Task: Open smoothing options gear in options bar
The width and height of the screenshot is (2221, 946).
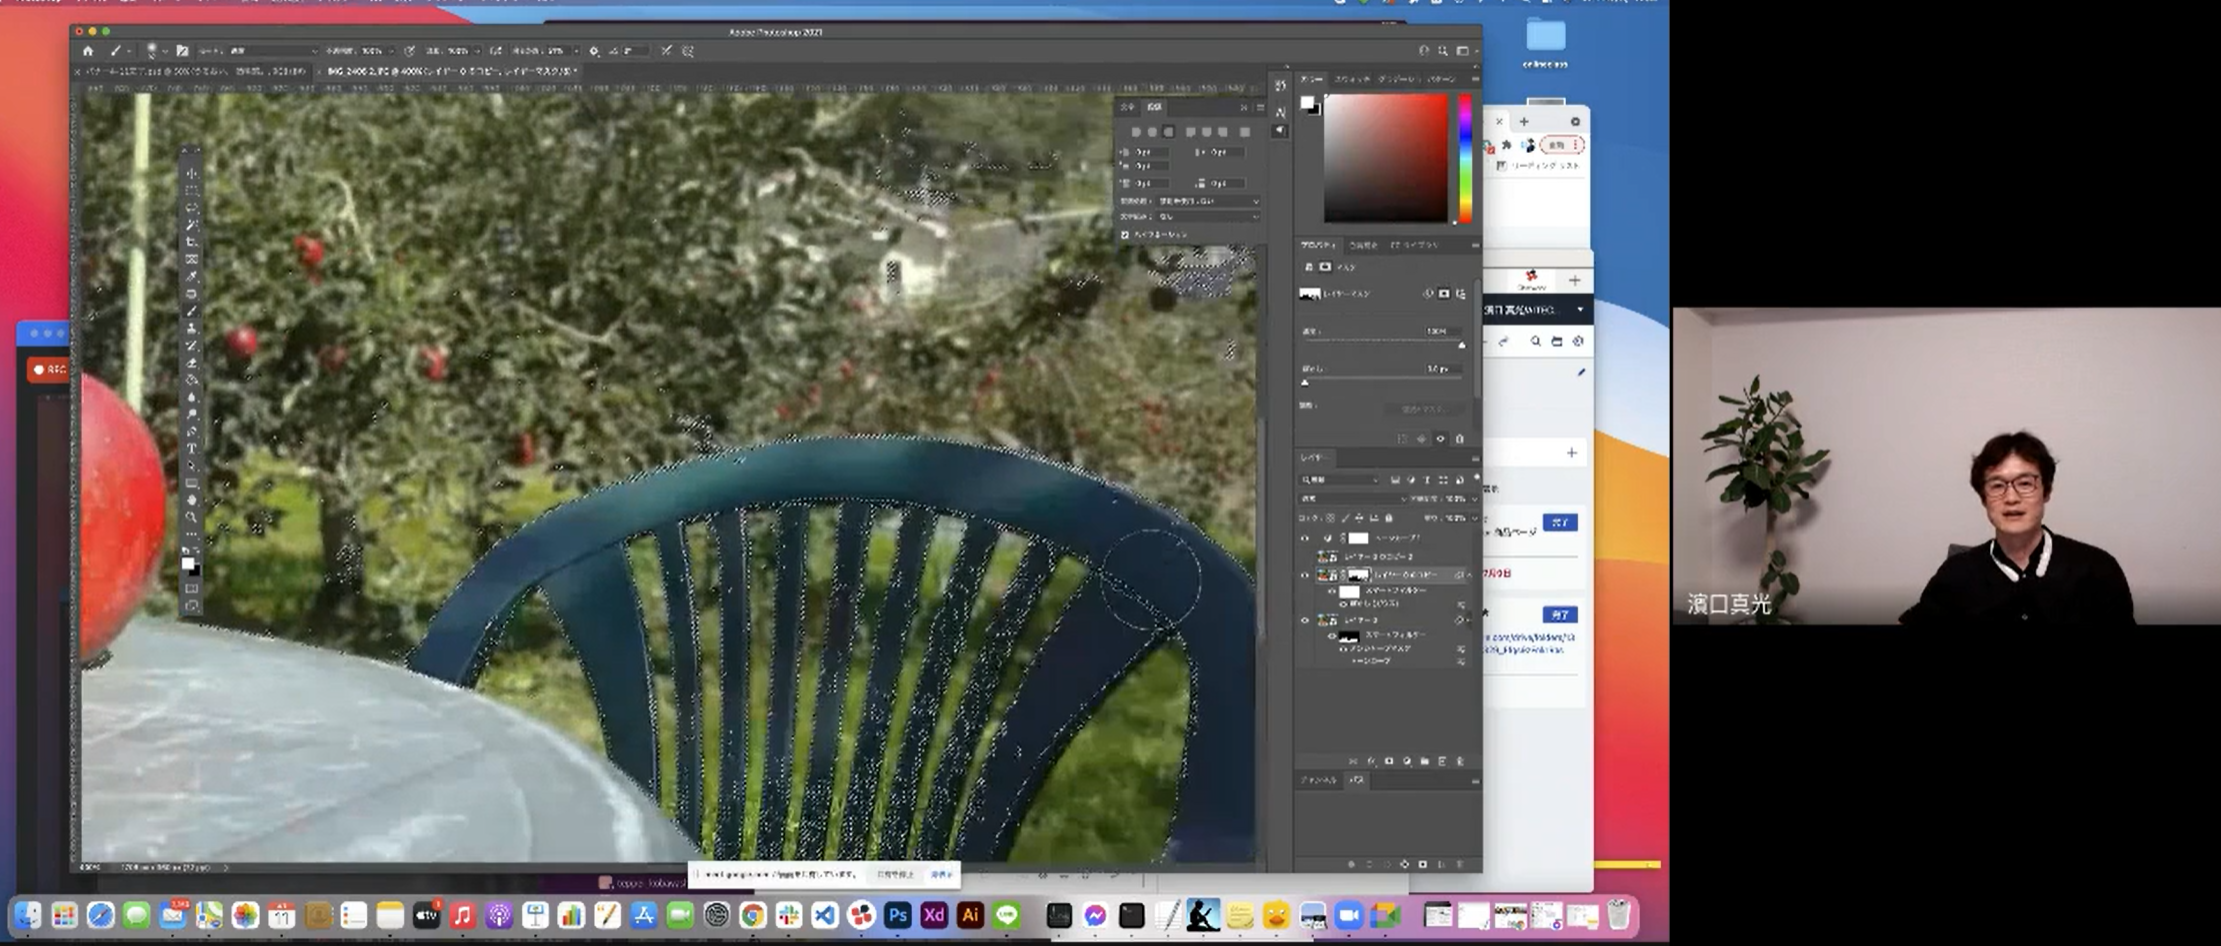Action: point(594,51)
